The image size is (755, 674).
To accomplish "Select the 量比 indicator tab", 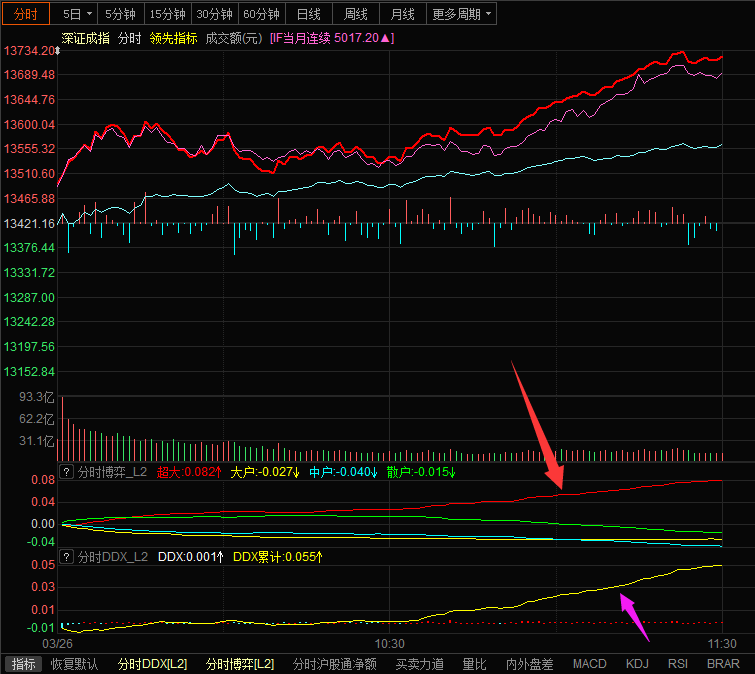I will [x=474, y=664].
